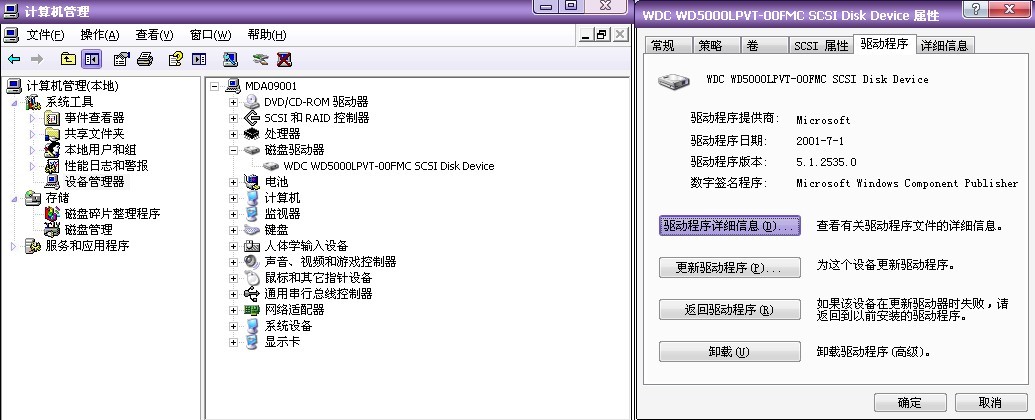Expand the 处理器 node
Image resolution: width=1035 pixels, height=420 pixels.
pos(233,134)
